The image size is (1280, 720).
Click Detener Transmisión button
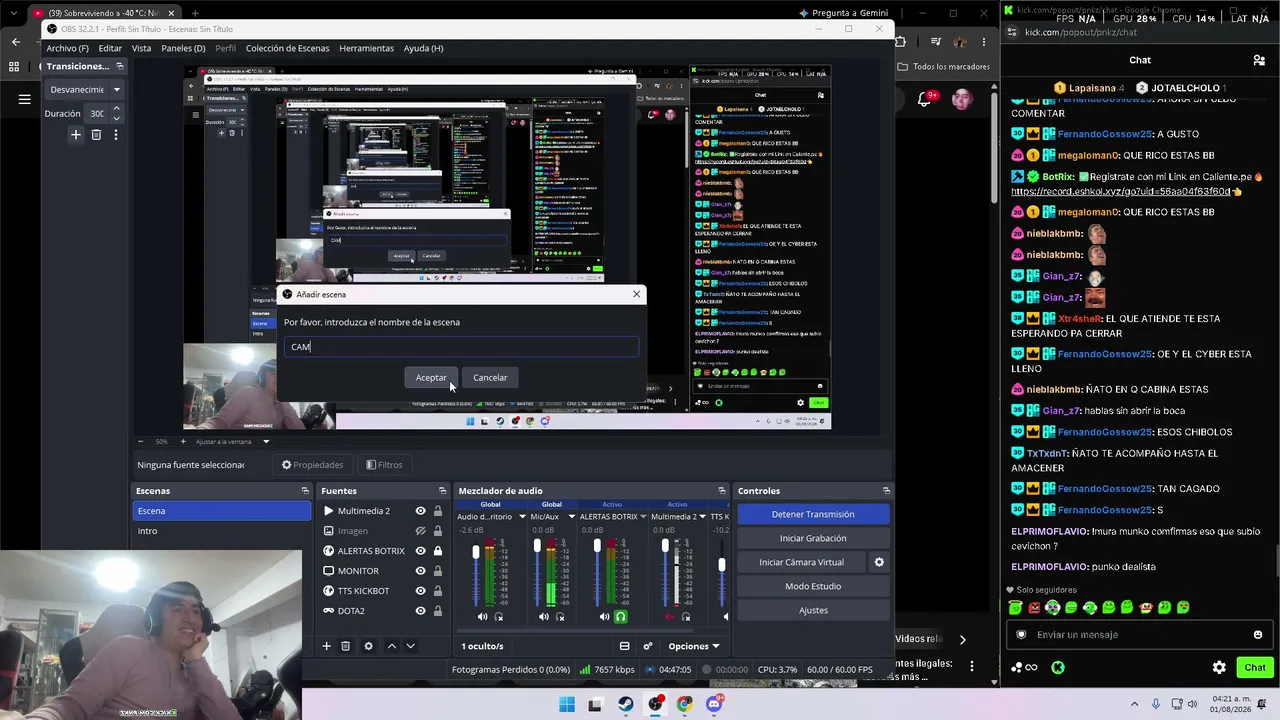click(x=813, y=514)
